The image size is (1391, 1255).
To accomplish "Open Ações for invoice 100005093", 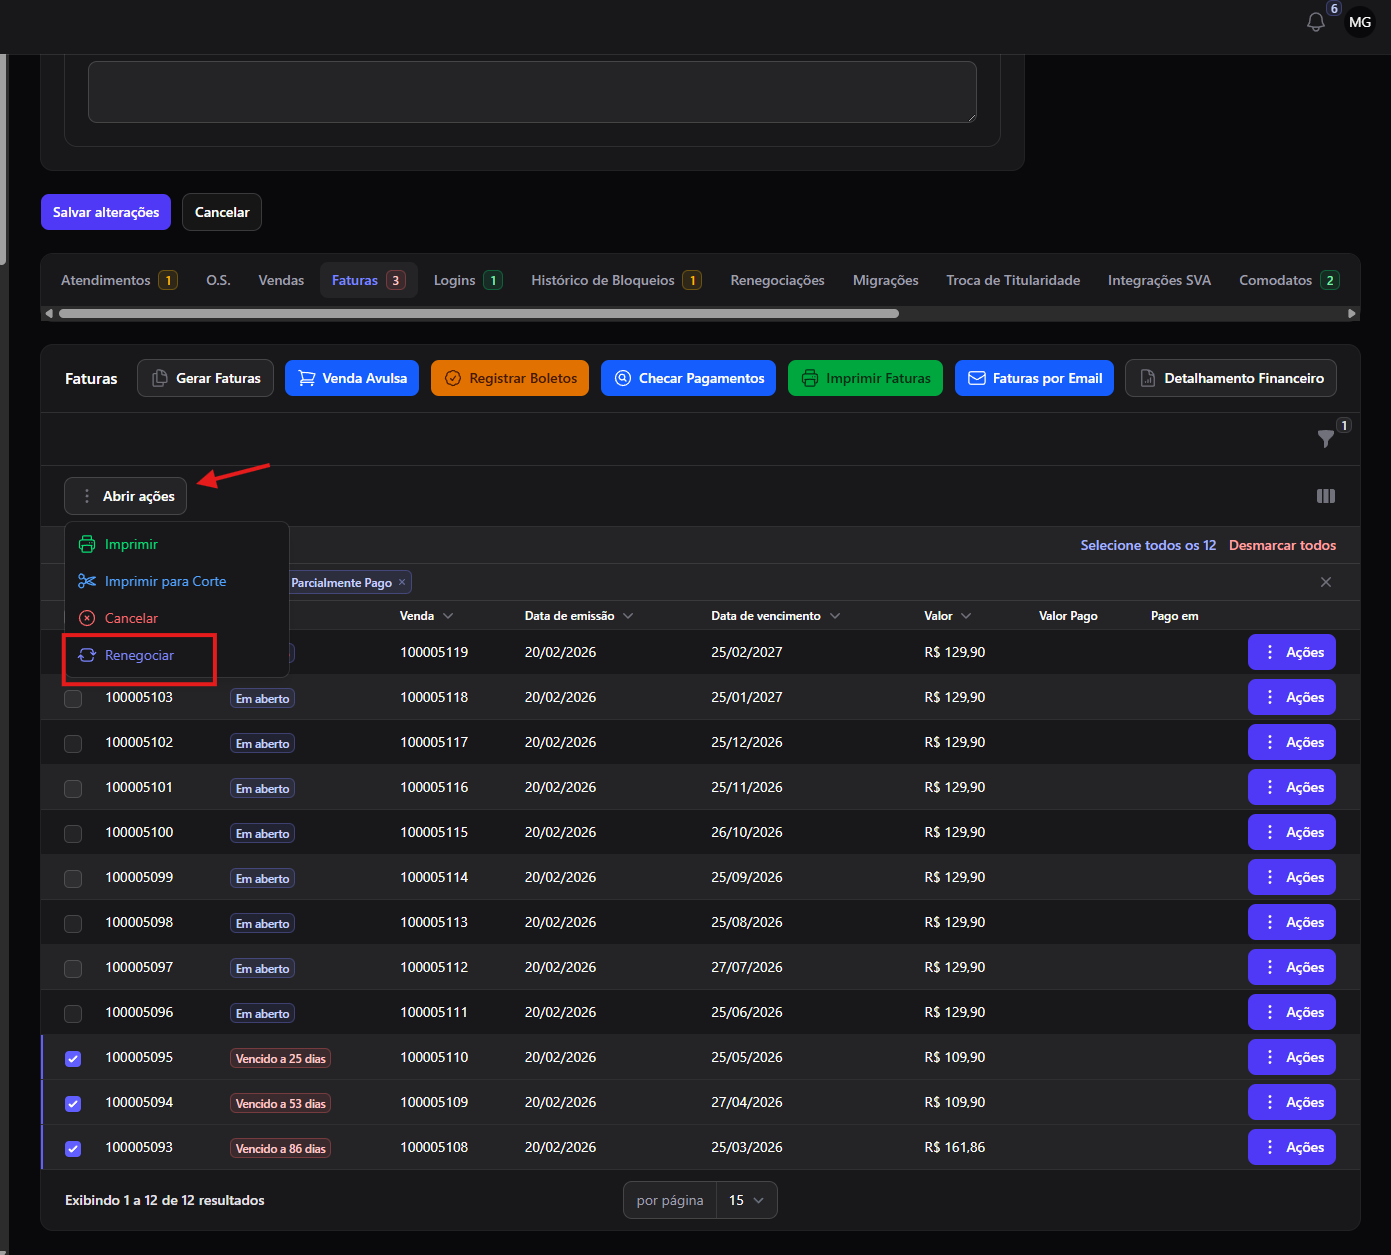I will click(1292, 1147).
